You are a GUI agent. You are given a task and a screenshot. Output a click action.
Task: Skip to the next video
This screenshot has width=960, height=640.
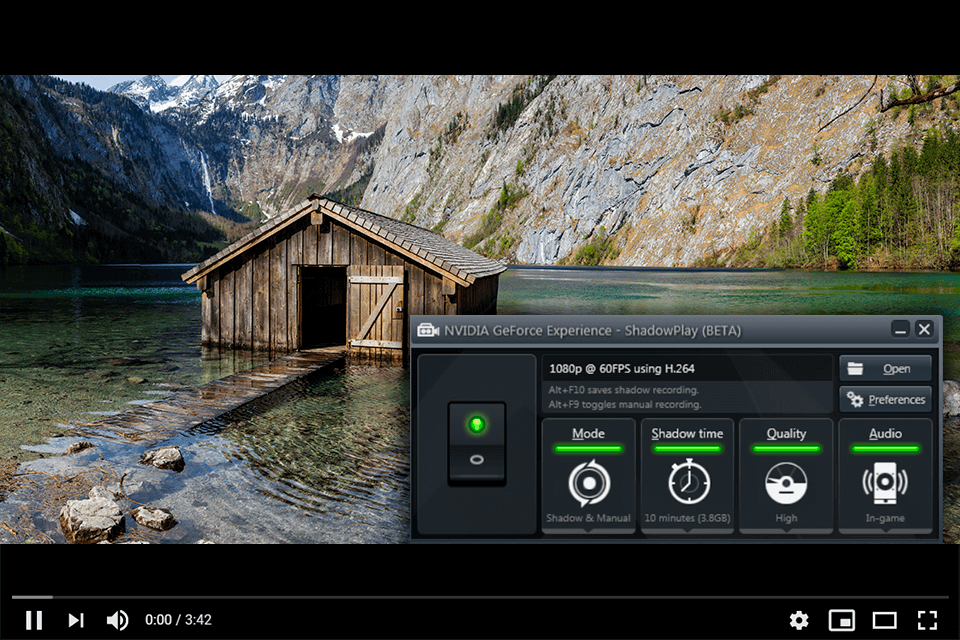click(x=76, y=621)
